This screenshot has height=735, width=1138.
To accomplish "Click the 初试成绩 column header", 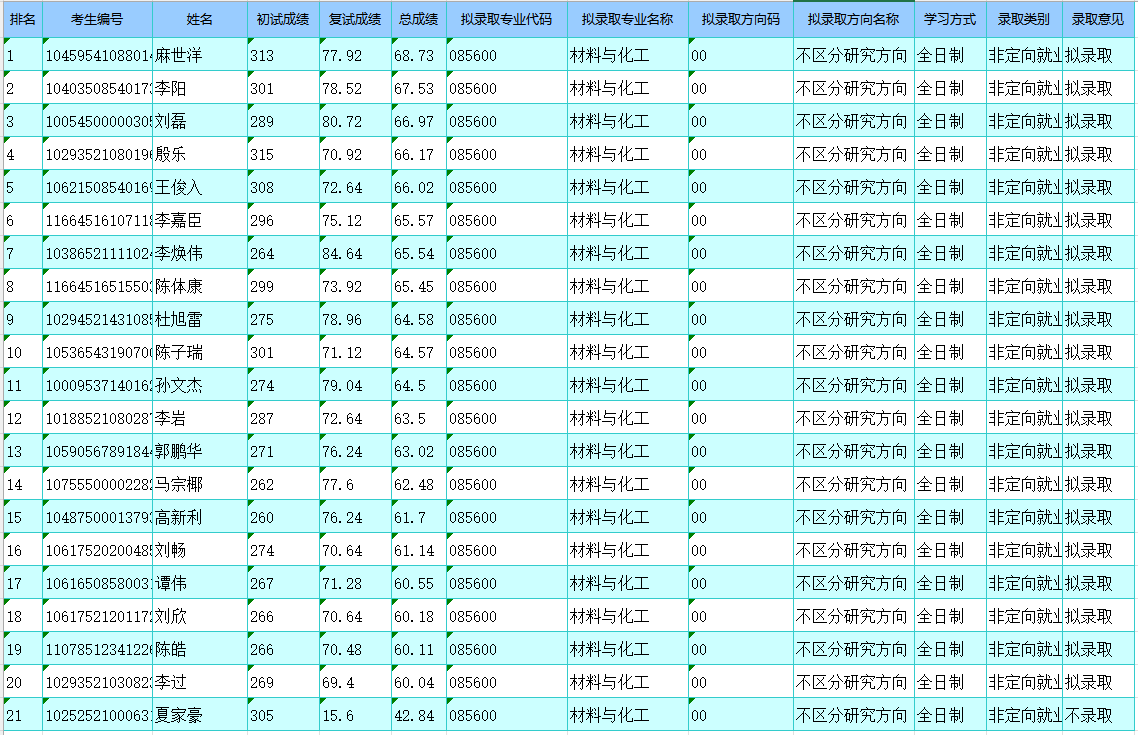I will click(x=283, y=20).
